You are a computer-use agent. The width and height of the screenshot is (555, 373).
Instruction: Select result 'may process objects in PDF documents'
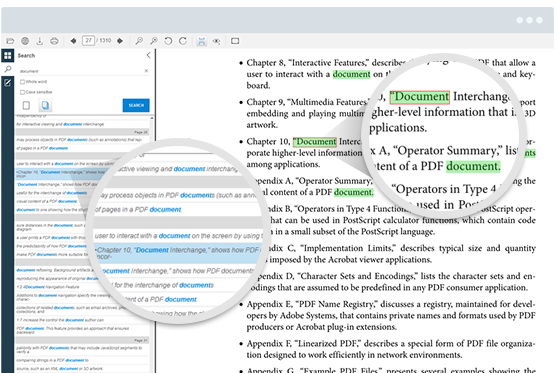[x=82, y=140]
